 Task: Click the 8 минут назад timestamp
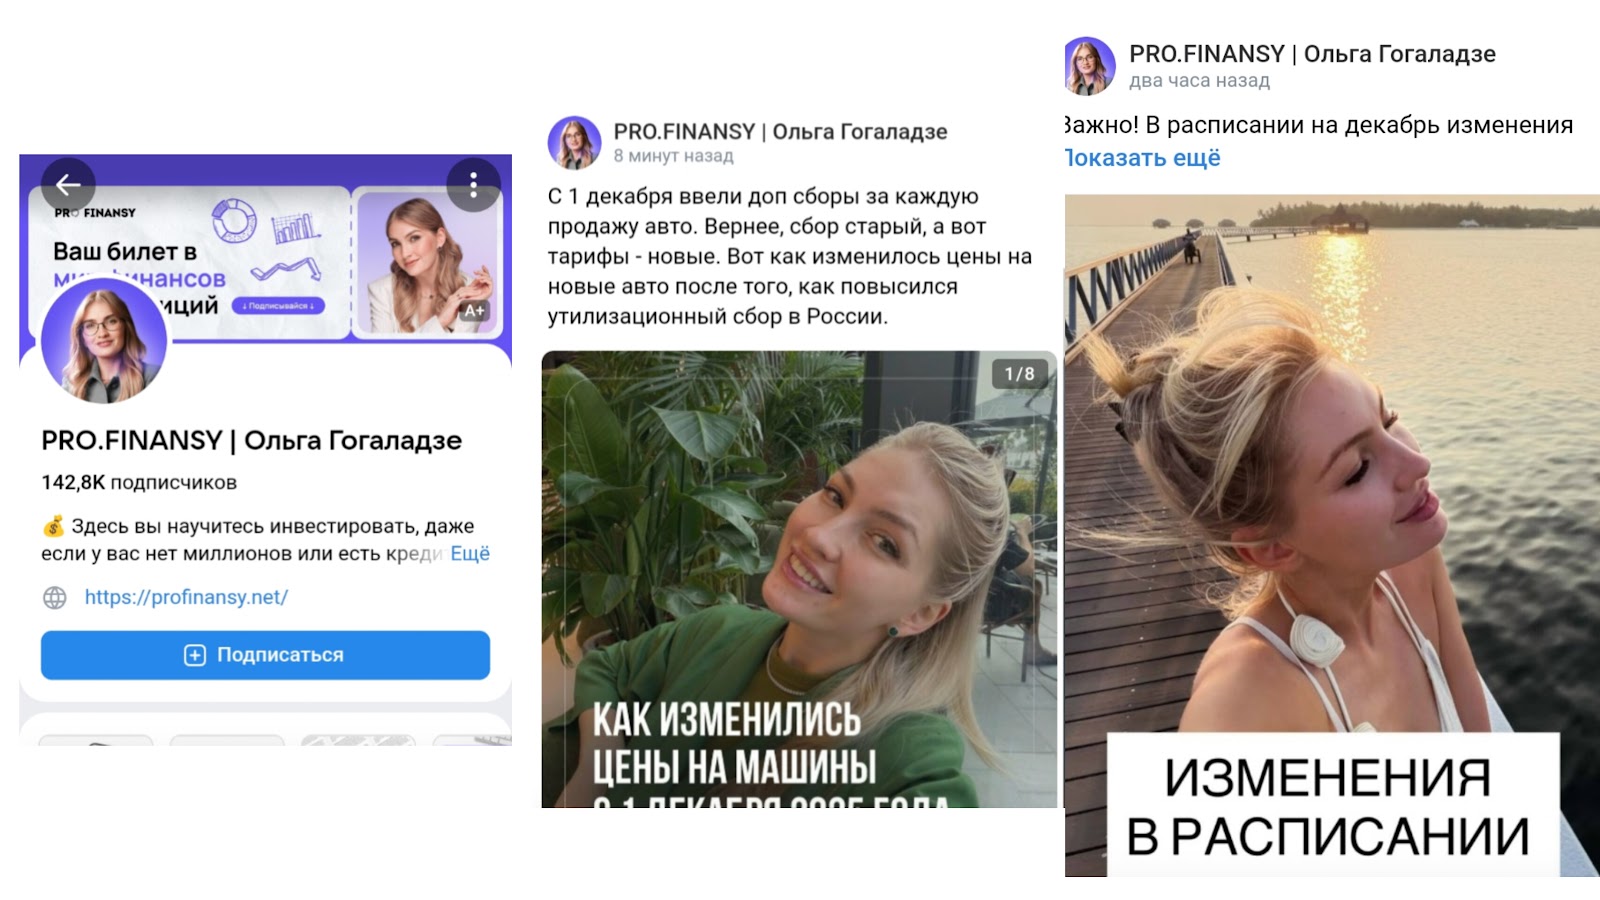[673, 156]
